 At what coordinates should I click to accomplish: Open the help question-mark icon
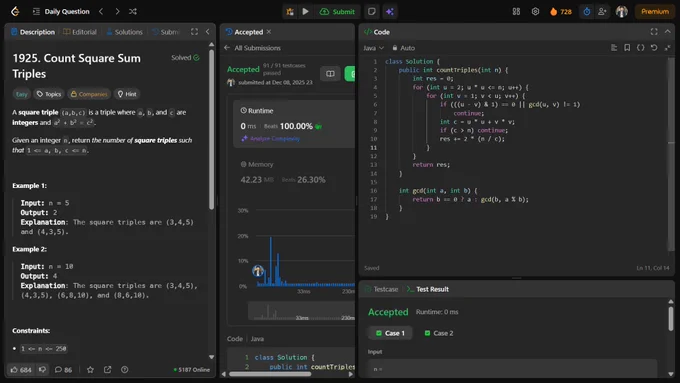pos(124,370)
